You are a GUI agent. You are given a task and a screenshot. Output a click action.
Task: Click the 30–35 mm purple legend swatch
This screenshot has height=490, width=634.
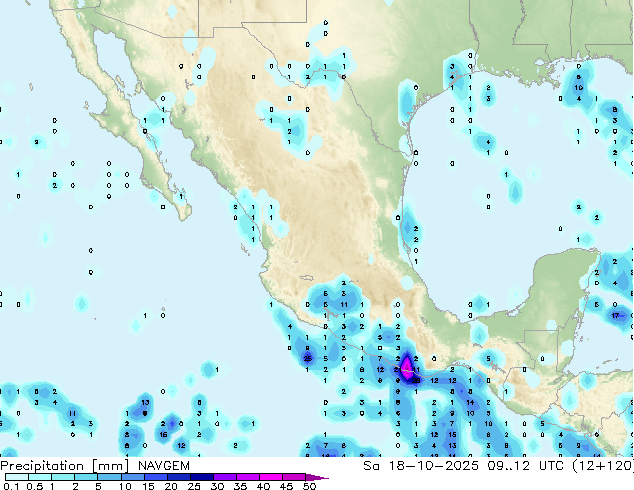[224, 477]
